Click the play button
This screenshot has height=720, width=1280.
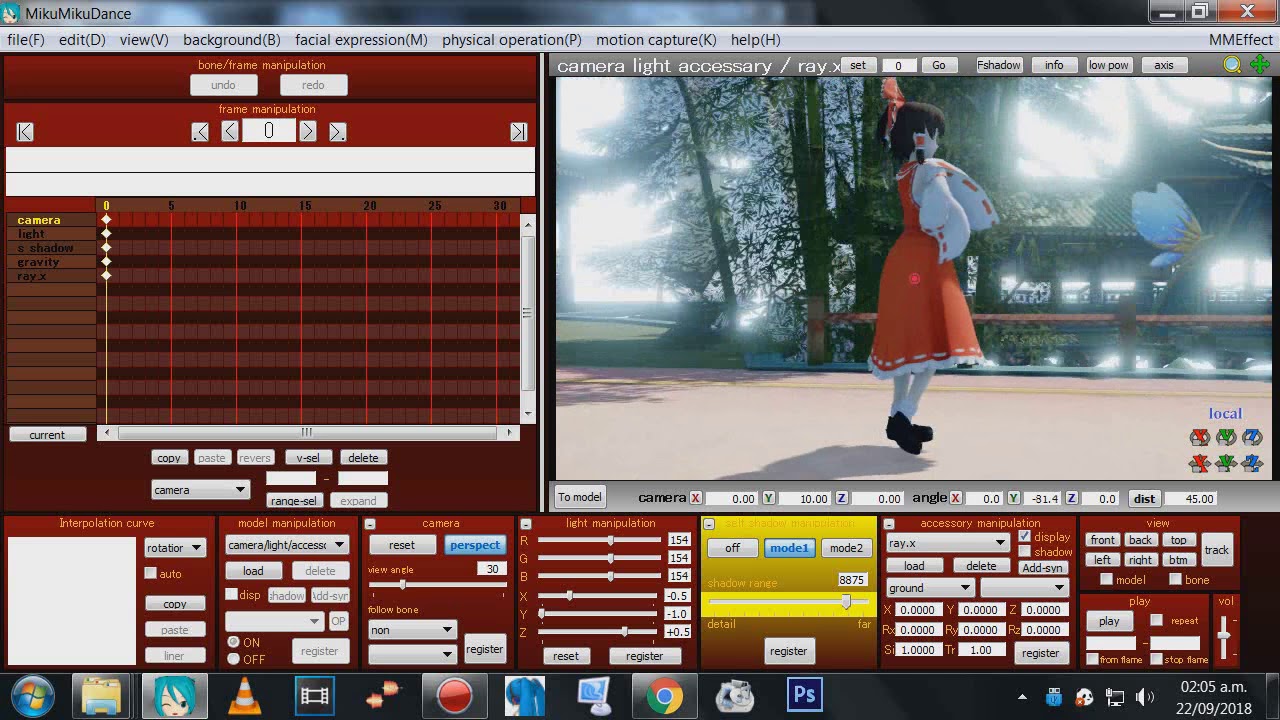tap(1109, 621)
